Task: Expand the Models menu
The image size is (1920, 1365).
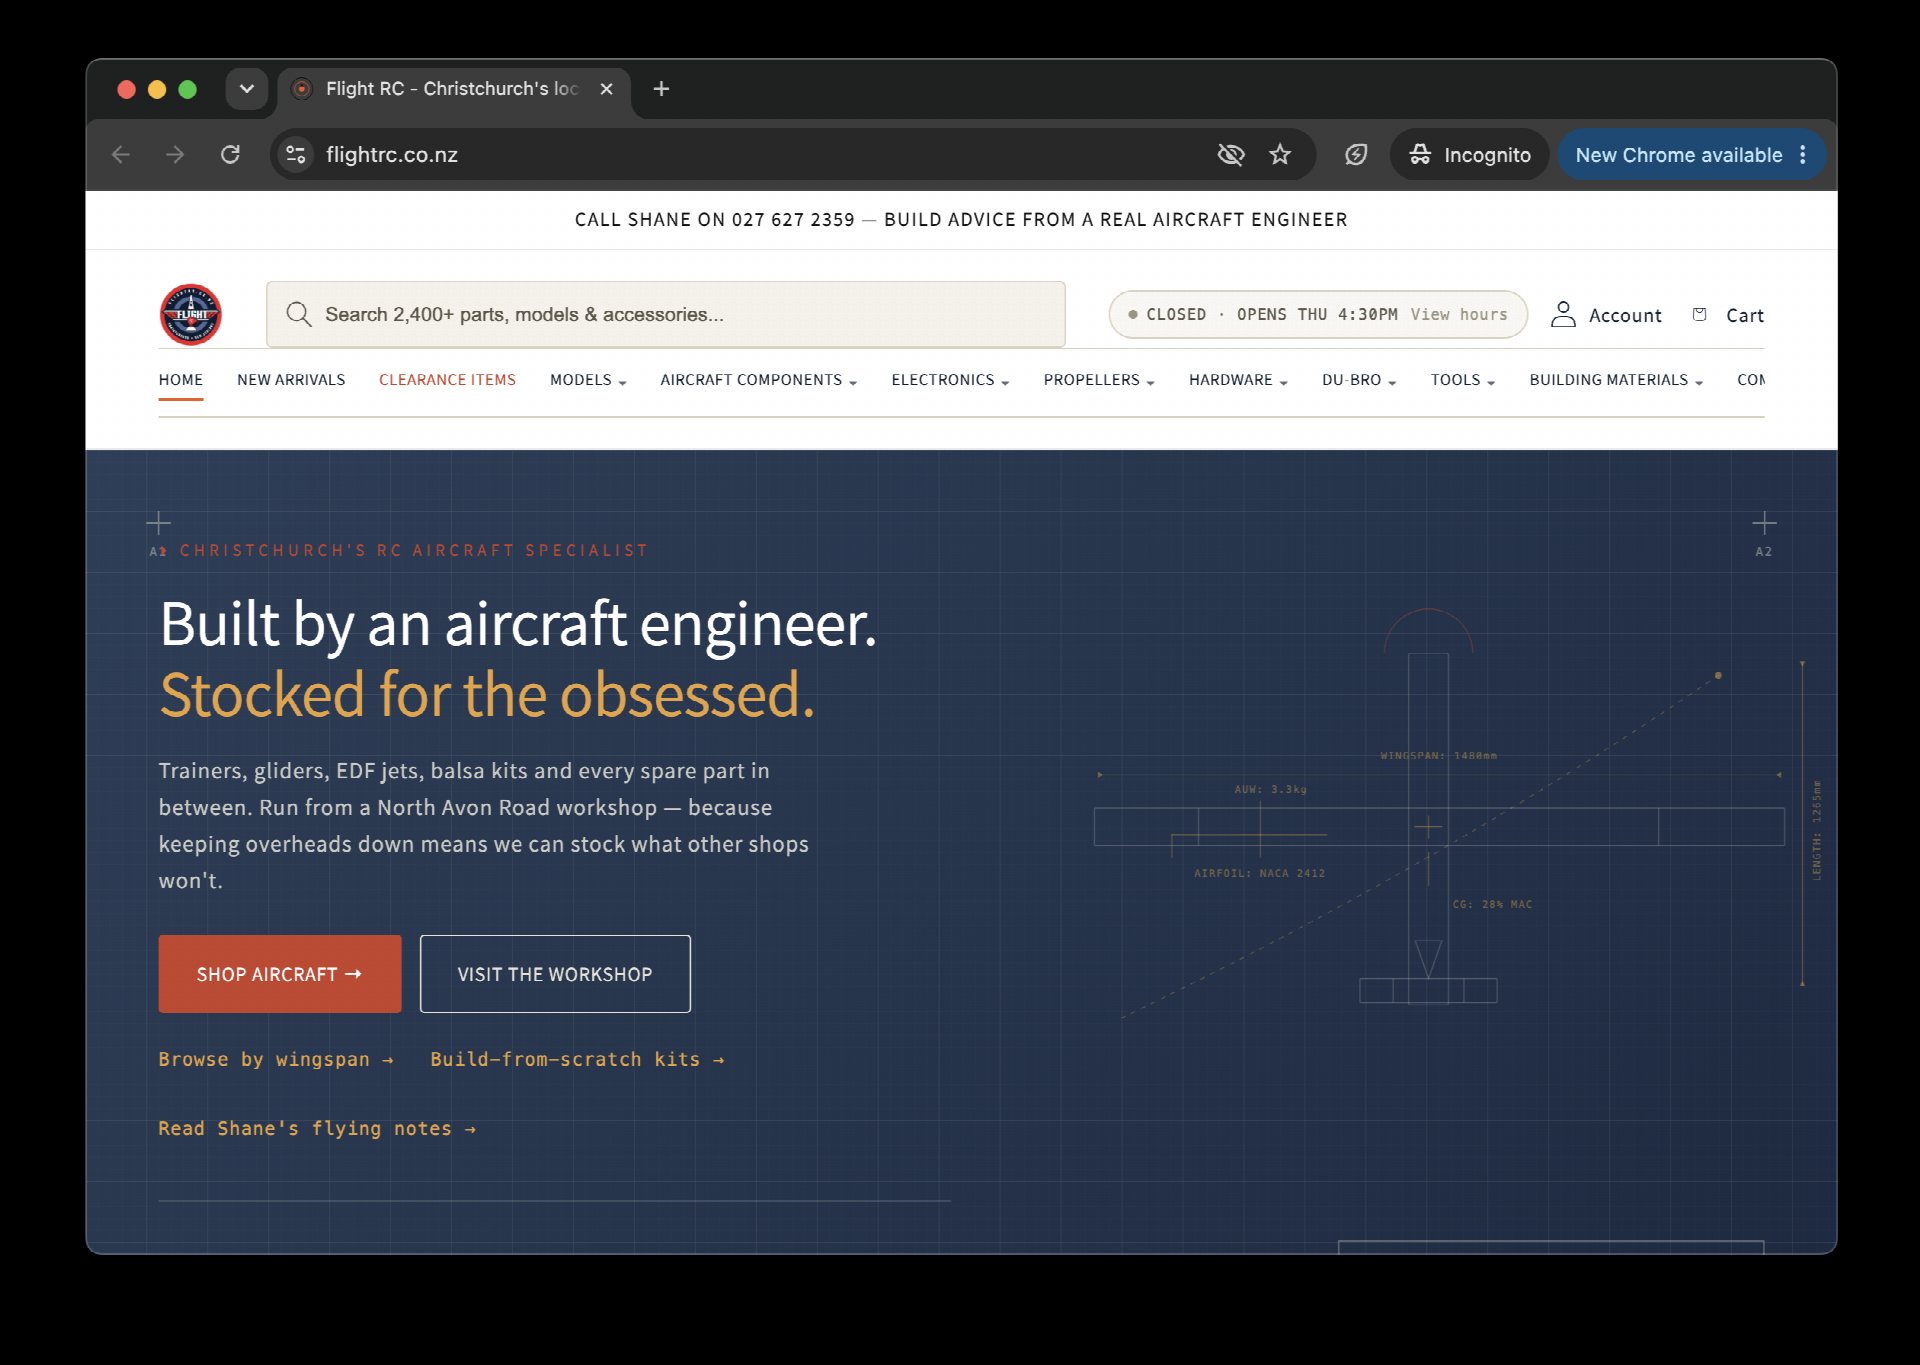Action: point(588,380)
